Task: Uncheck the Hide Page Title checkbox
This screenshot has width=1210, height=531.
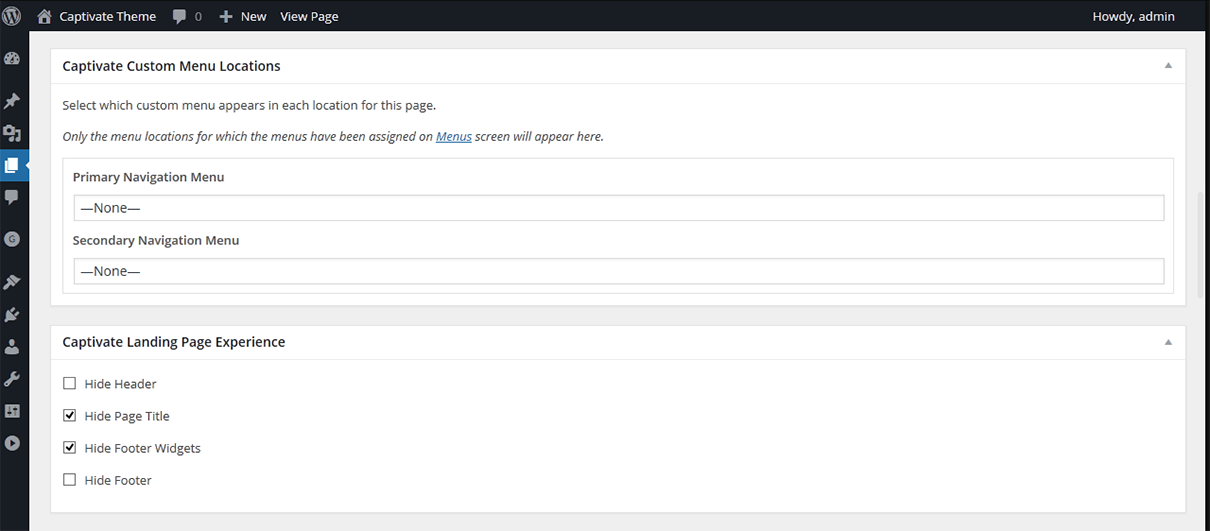Action: [x=70, y=415]
